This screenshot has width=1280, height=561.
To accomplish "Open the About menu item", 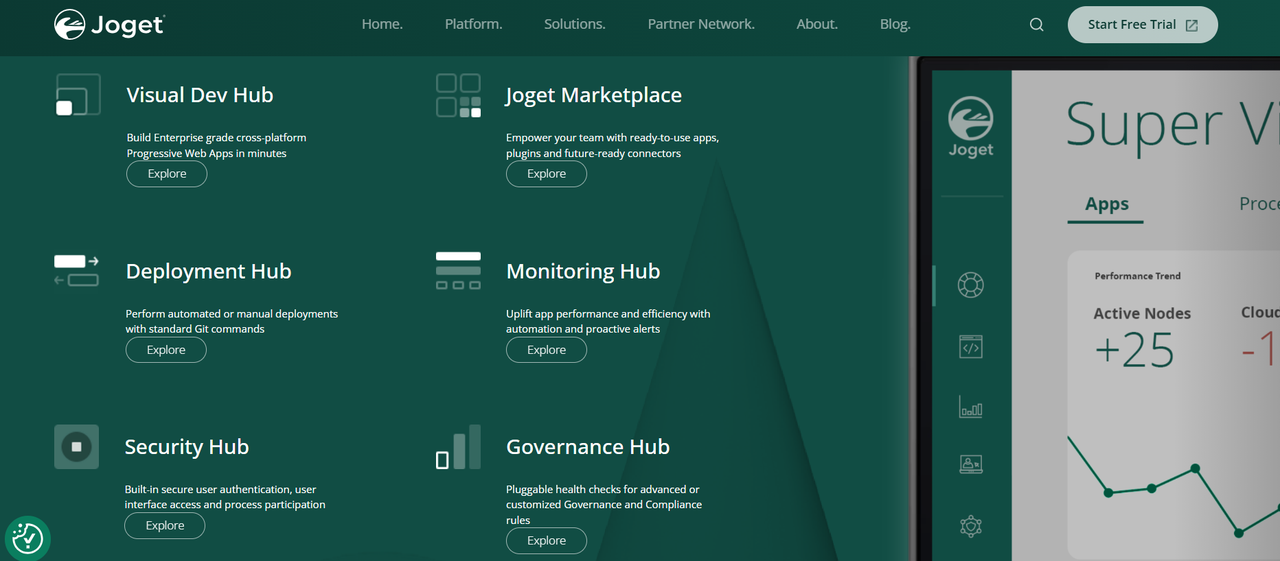I will (817, 24).
